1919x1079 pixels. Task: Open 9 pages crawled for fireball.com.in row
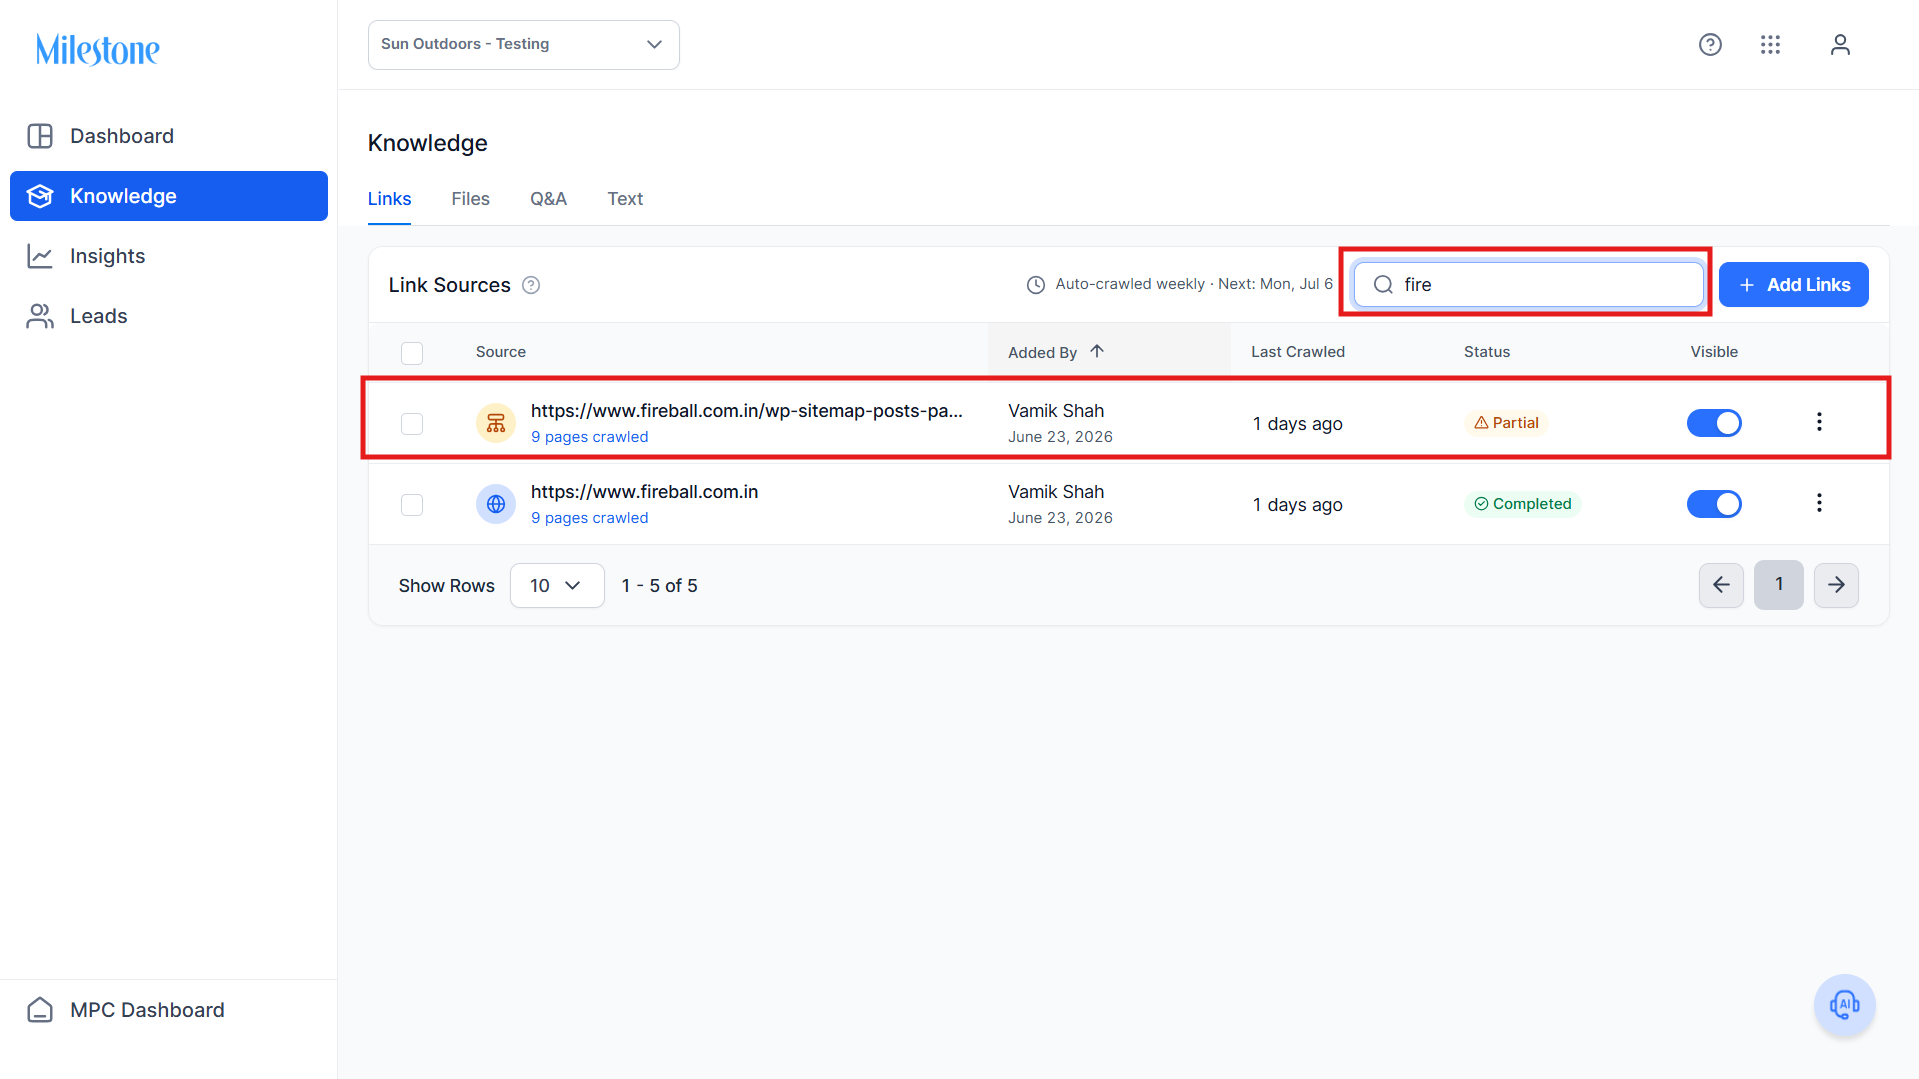pos(589,518)
